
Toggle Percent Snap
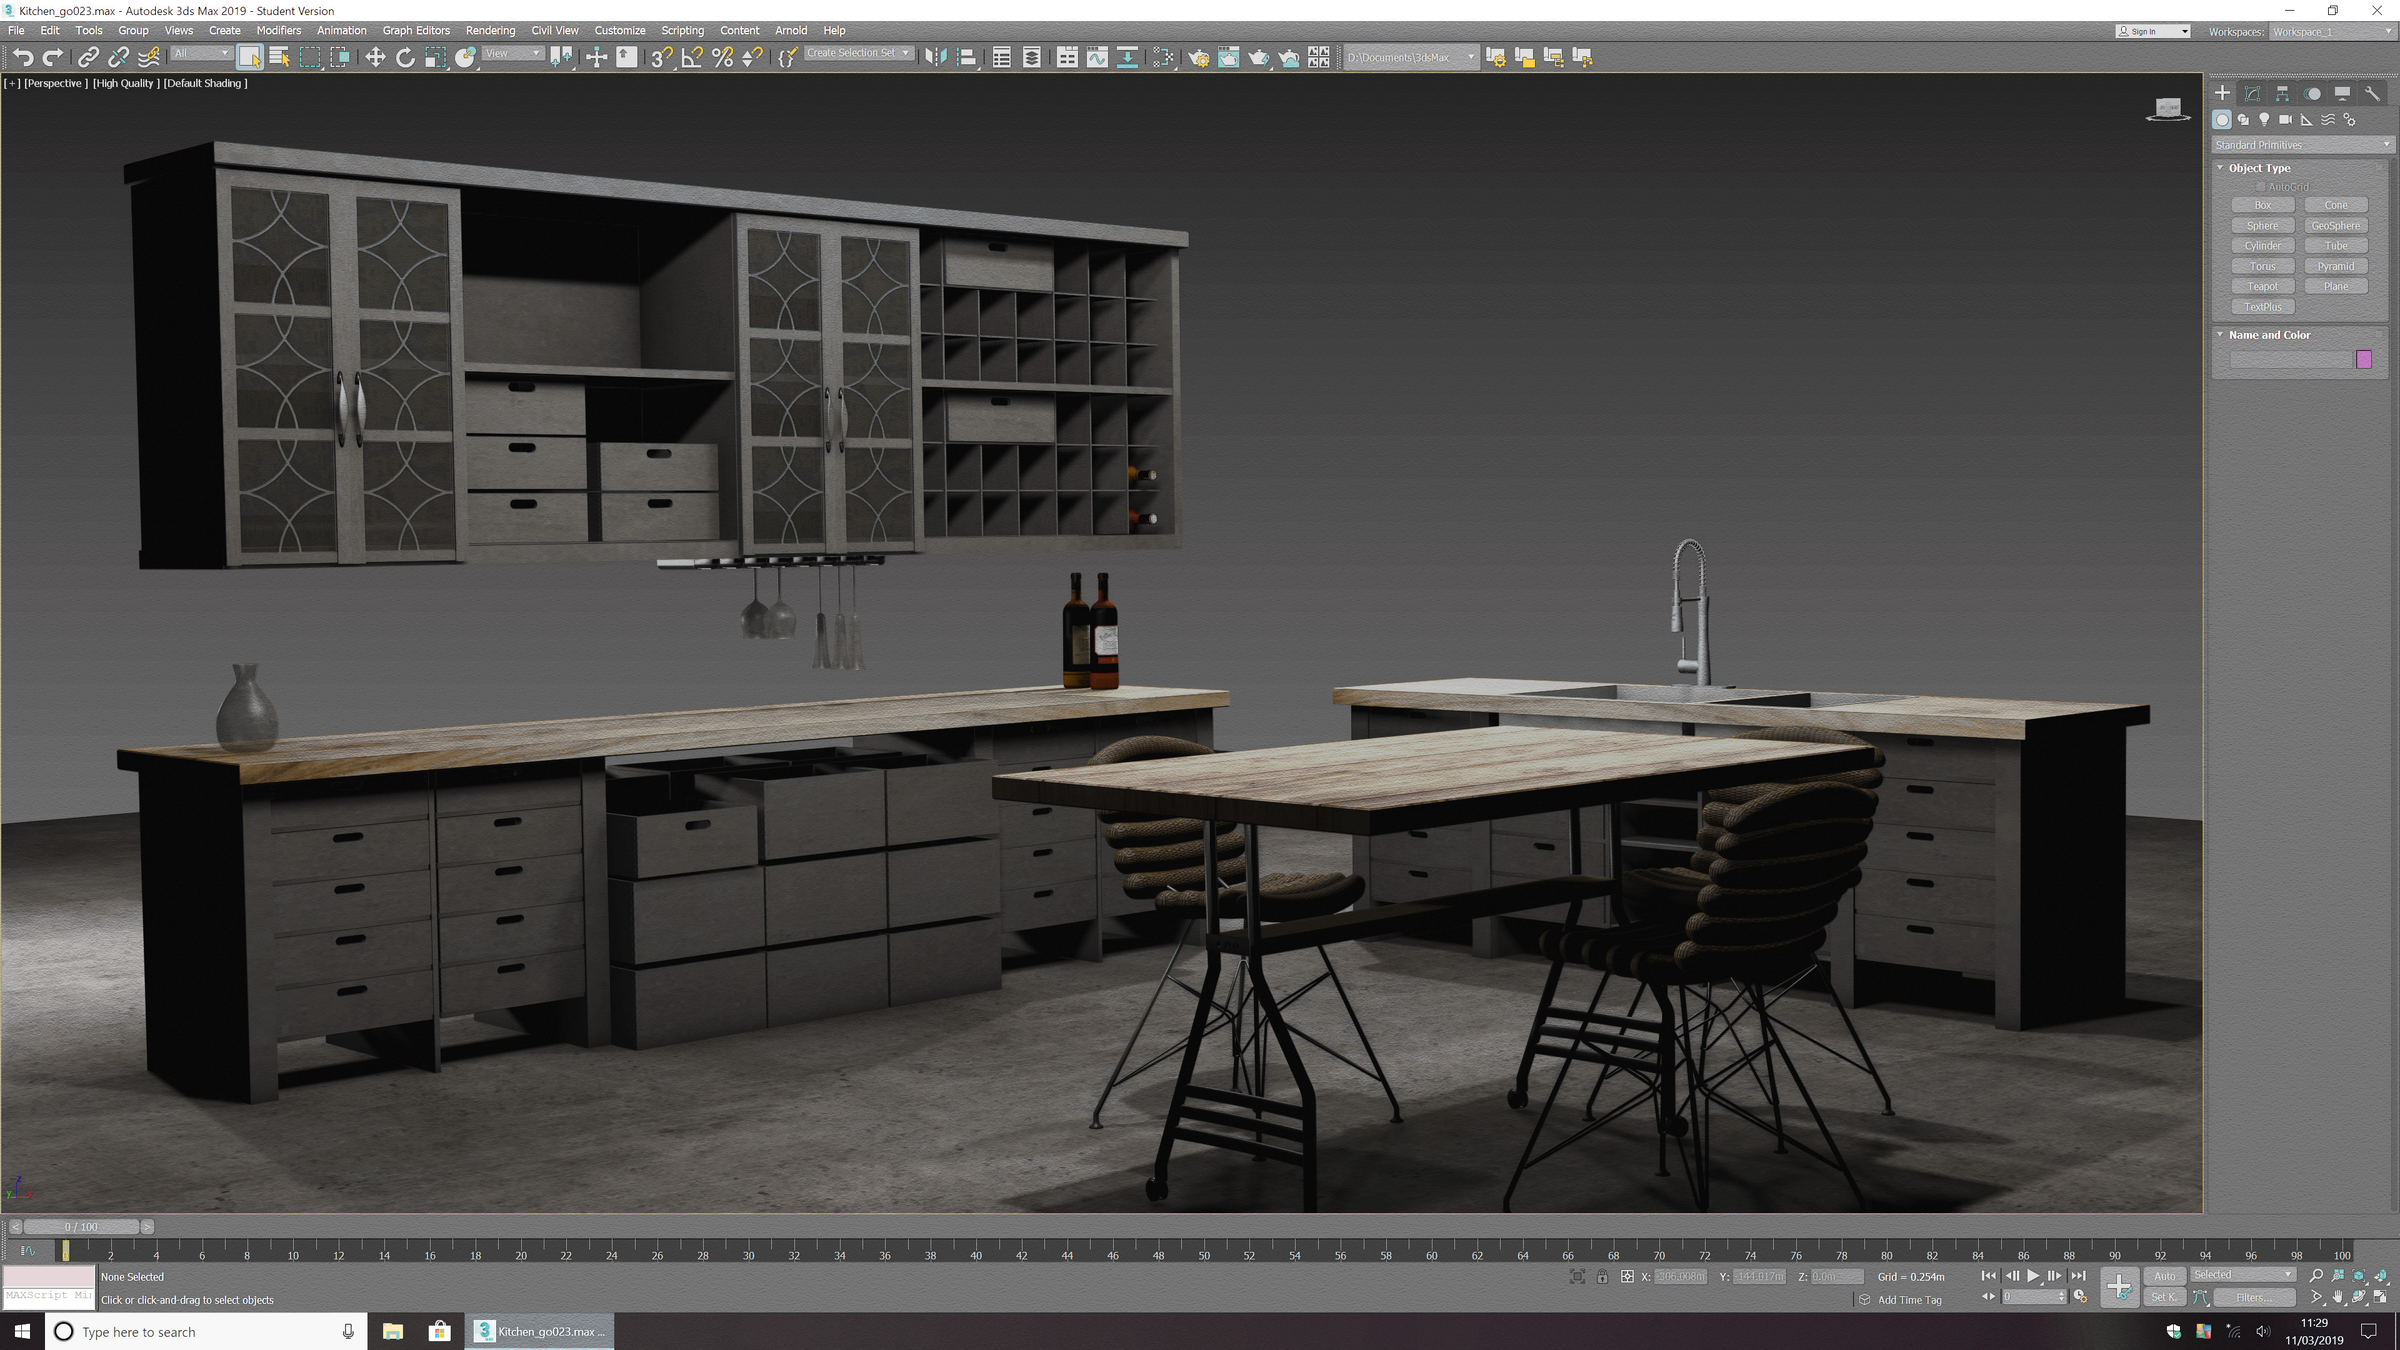click(722, 57)
